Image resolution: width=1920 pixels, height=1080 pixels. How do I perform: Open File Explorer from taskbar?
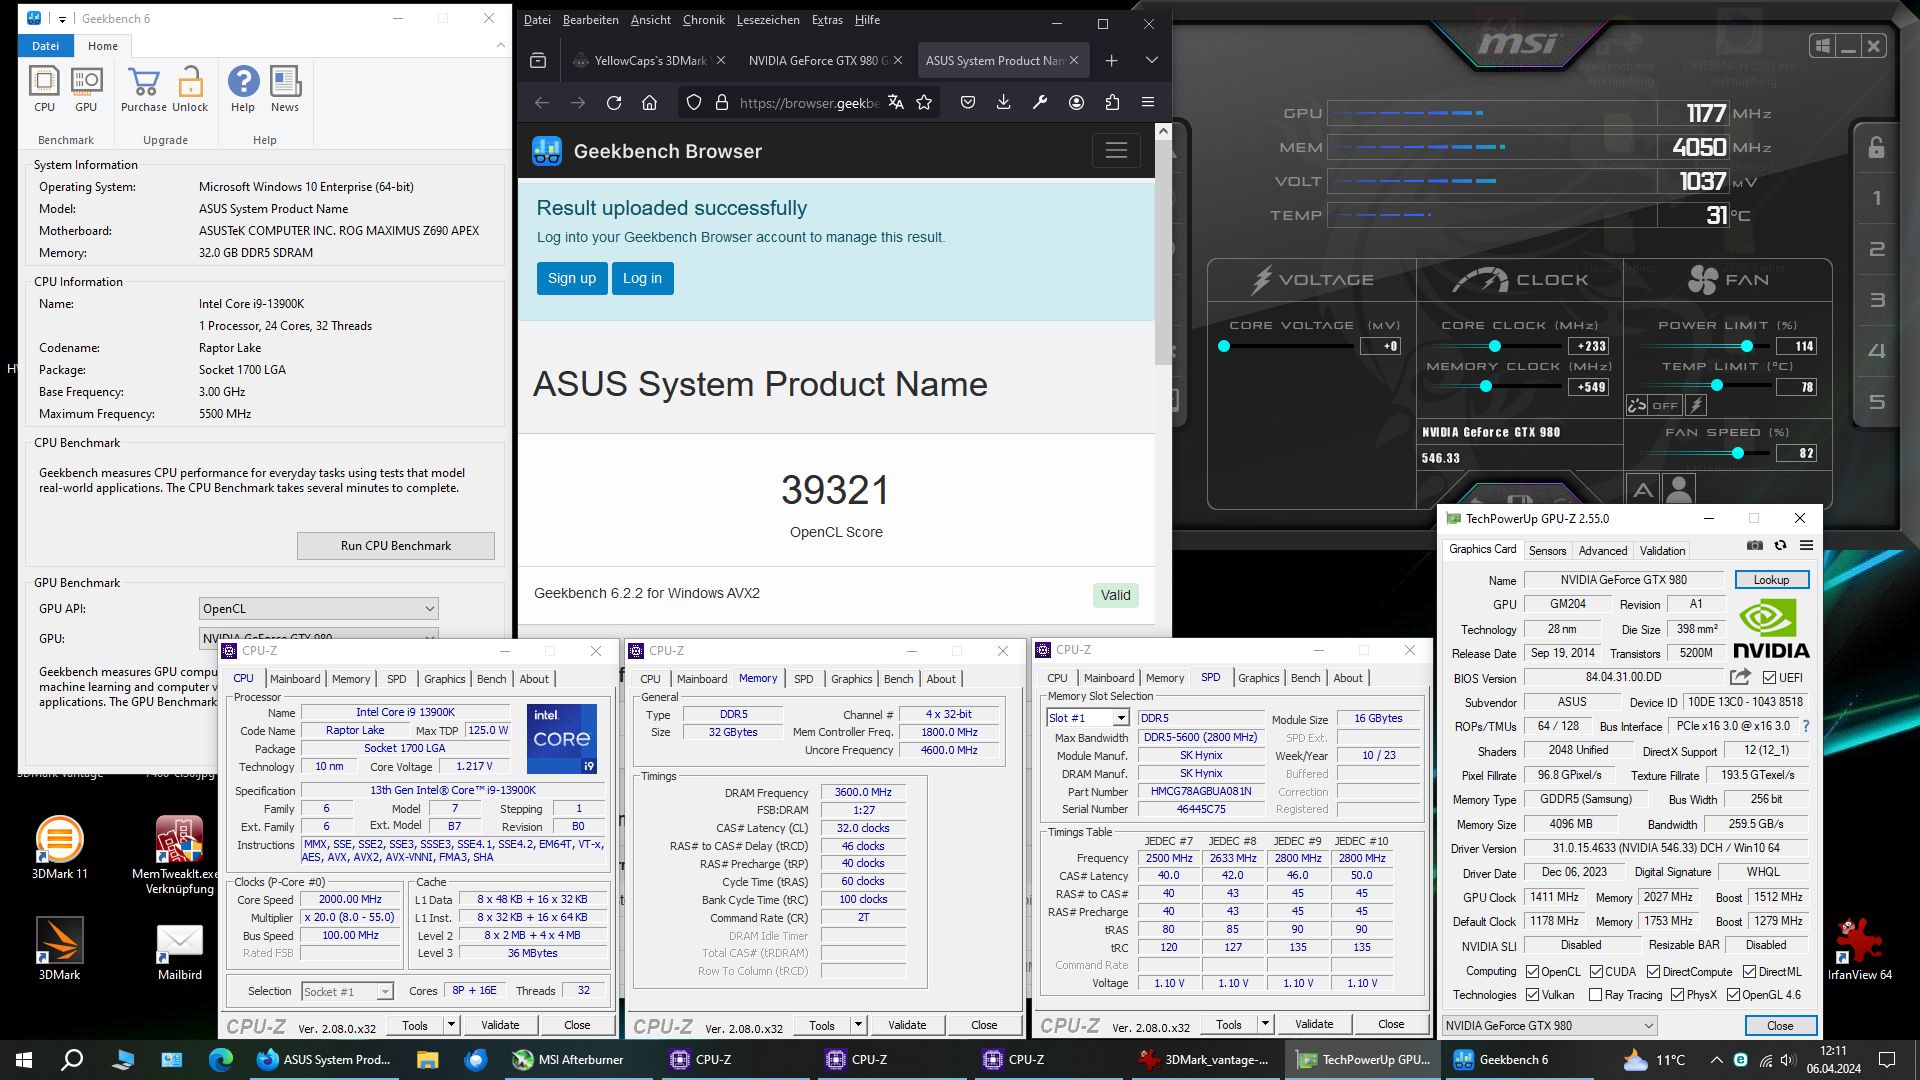point(428,1060)
